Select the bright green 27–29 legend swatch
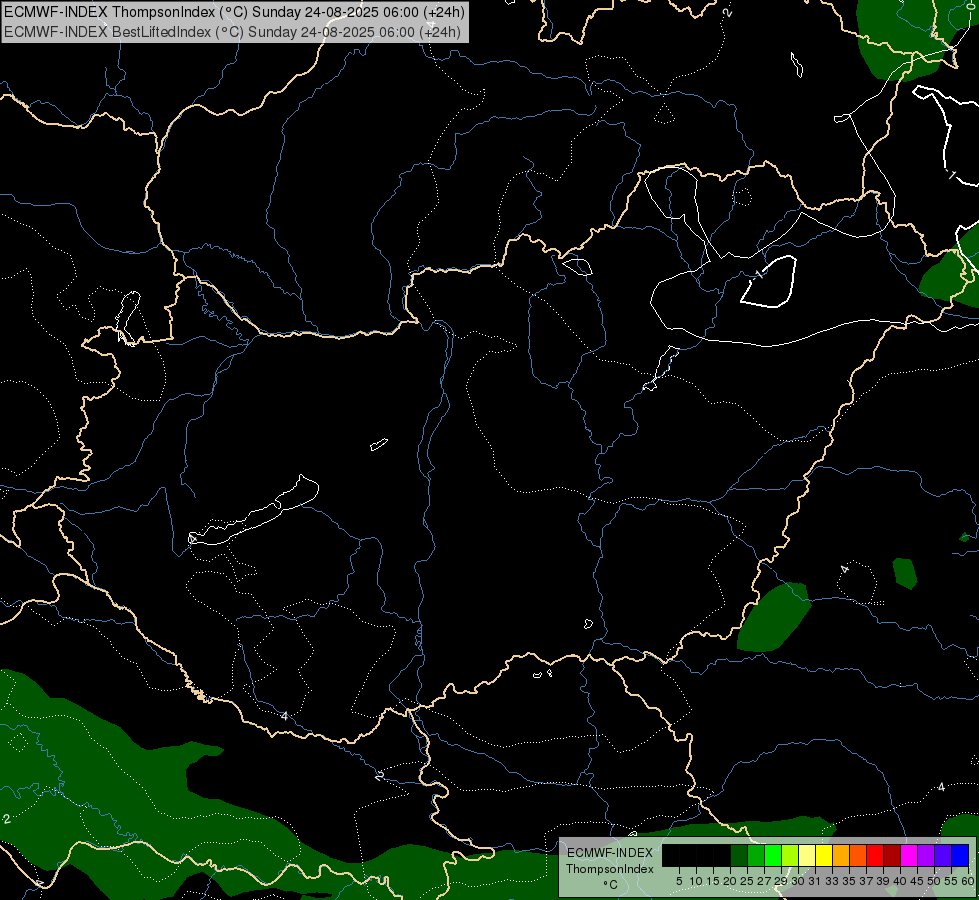The image size is (979, 900). point(773,855)
